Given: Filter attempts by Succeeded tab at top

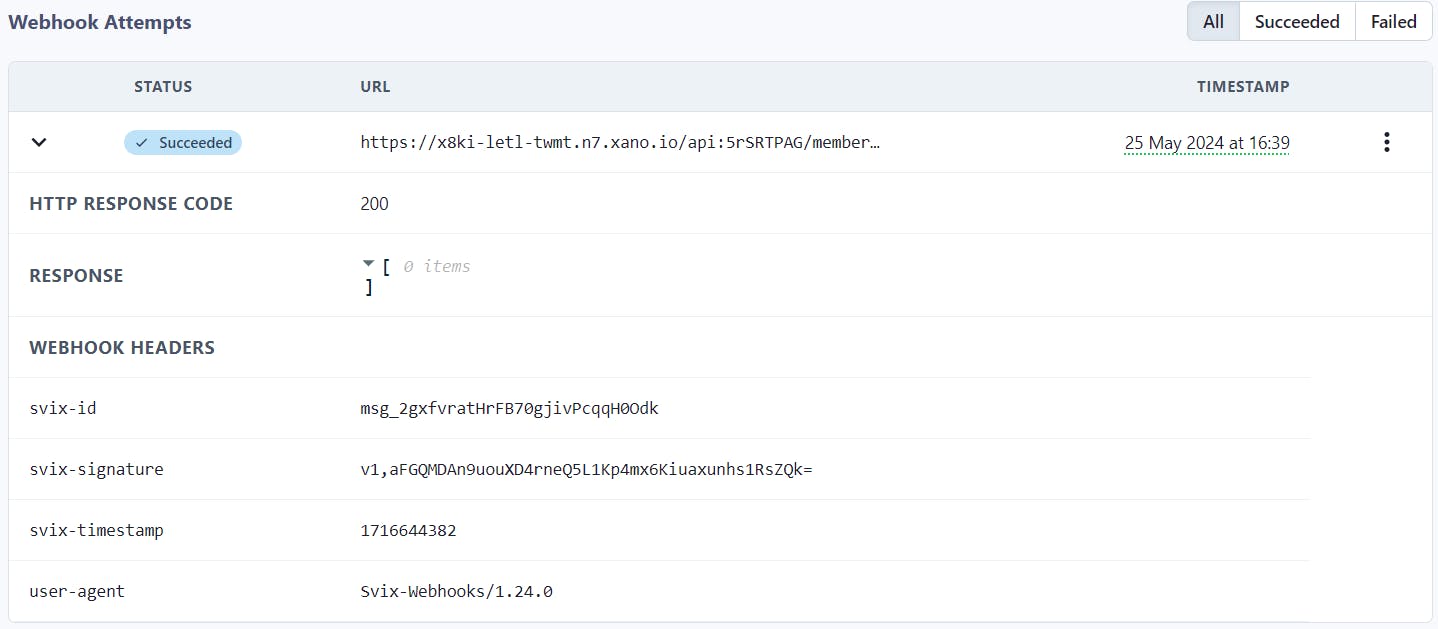Looking at the screenshot, I should point(1296,21).
